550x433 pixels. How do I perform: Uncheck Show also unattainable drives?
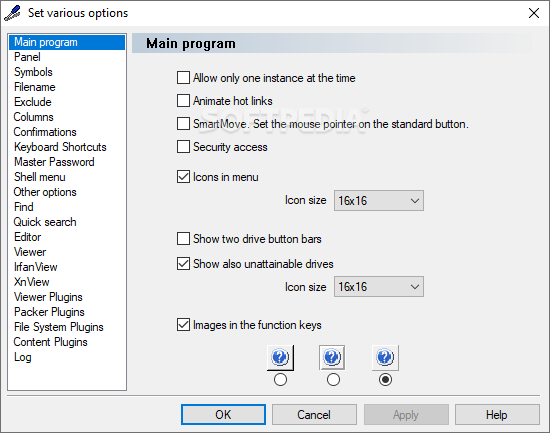tap(183, 264)
